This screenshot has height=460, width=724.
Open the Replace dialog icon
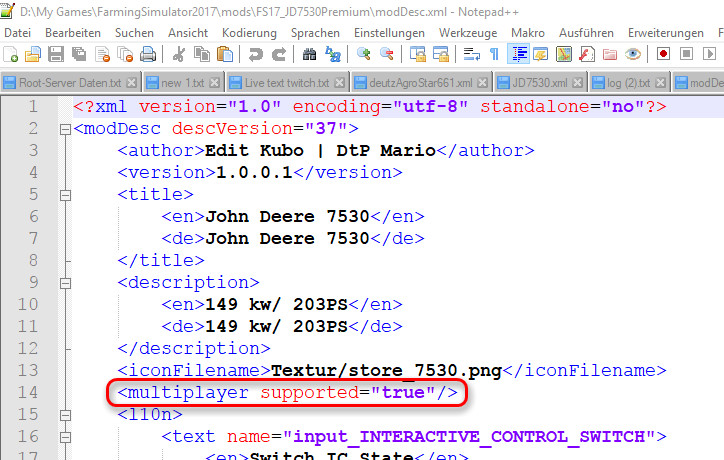[x=332, y=54]
